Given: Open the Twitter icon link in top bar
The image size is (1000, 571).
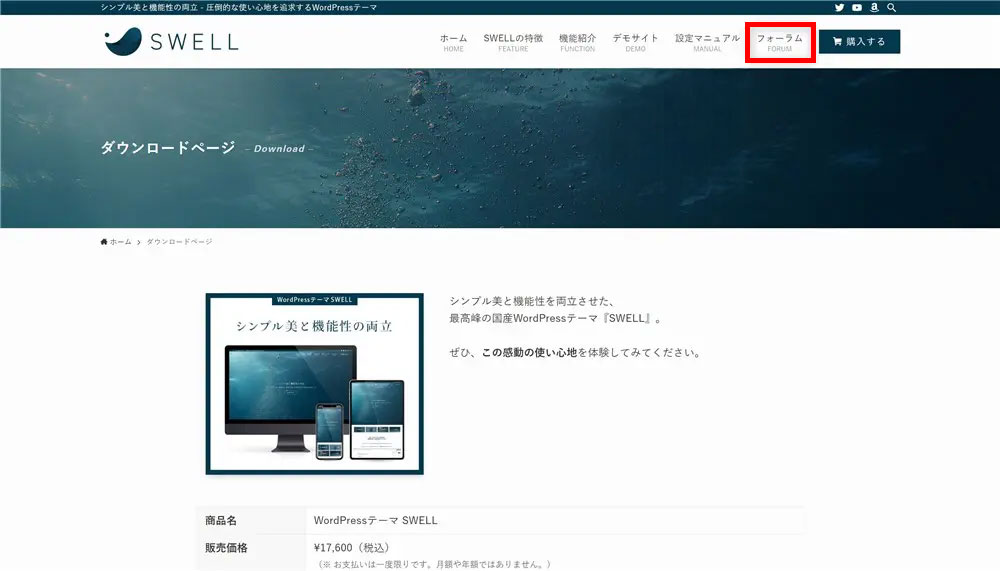Looking at the screenshot, I should click(839, 8).
